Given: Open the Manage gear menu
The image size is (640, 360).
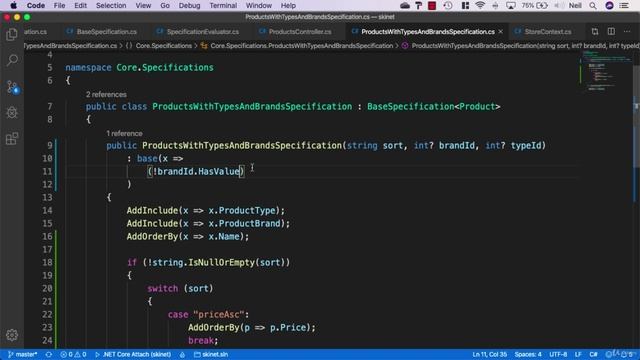Looking at the screenshot, I should click(12, 335).
